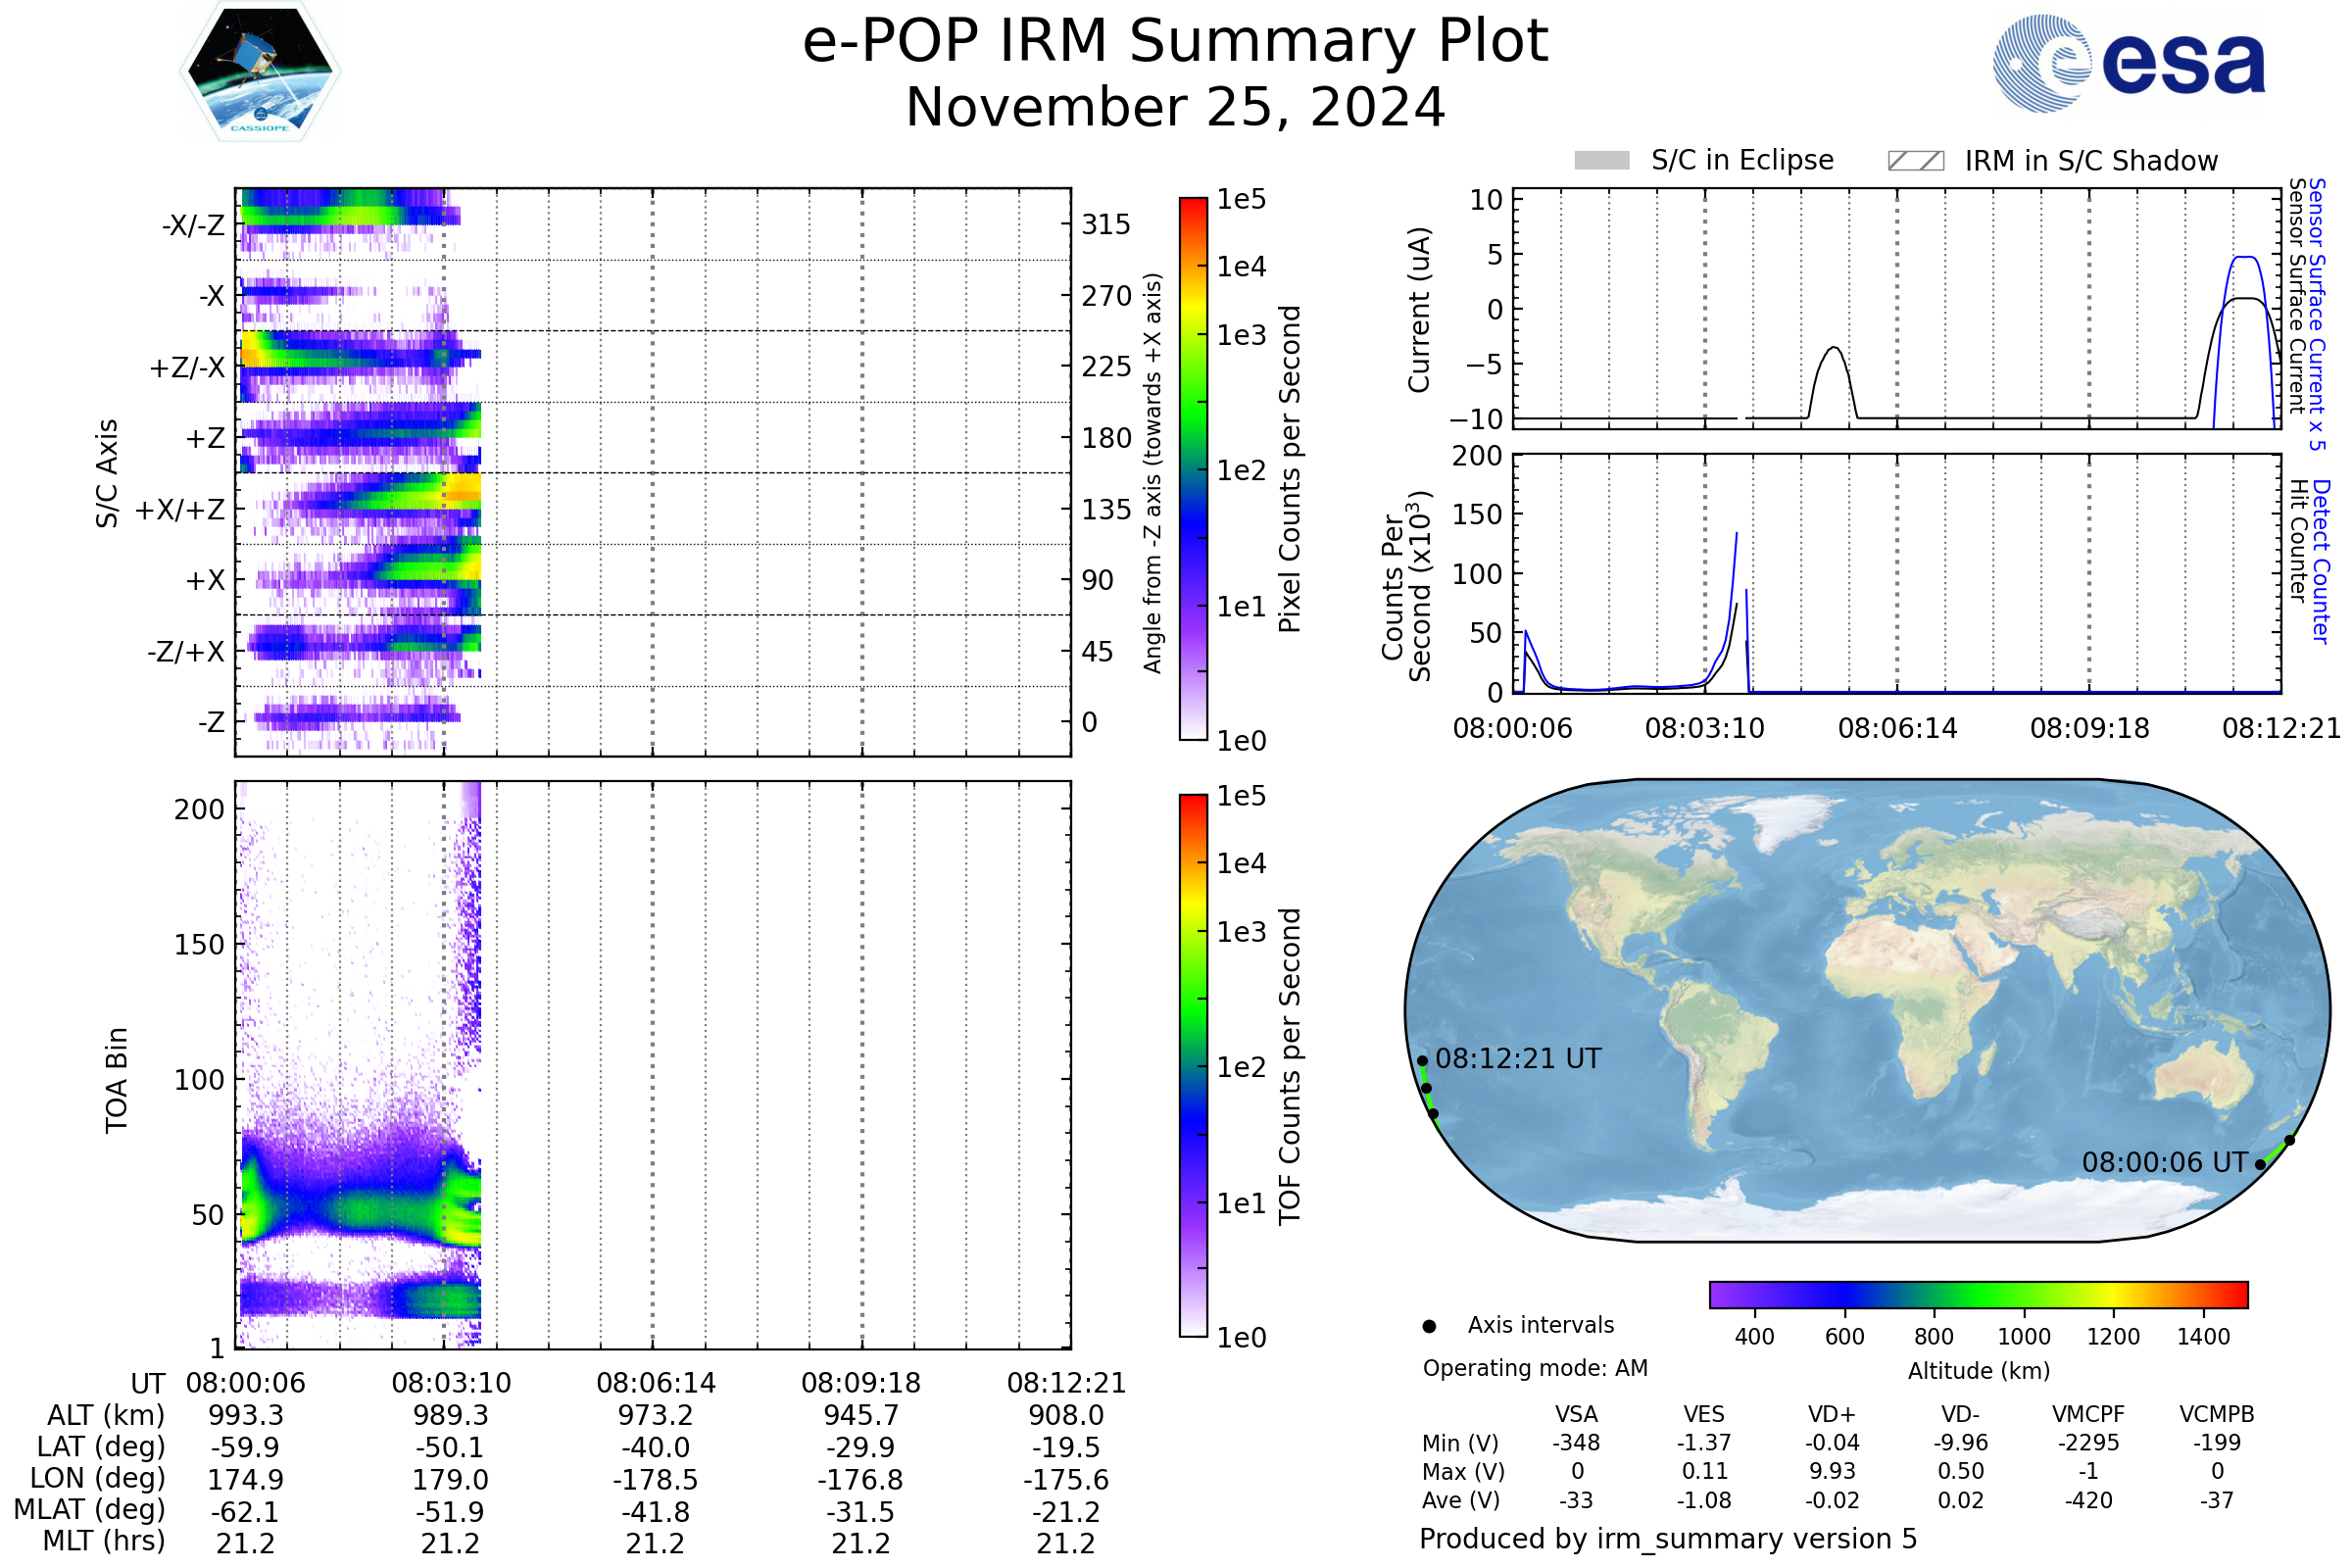The width and height of the screenshot is (2352, 1568).
Task: Click the CASSIOPE satellite mission logo
Action: (x=260, y=72)
